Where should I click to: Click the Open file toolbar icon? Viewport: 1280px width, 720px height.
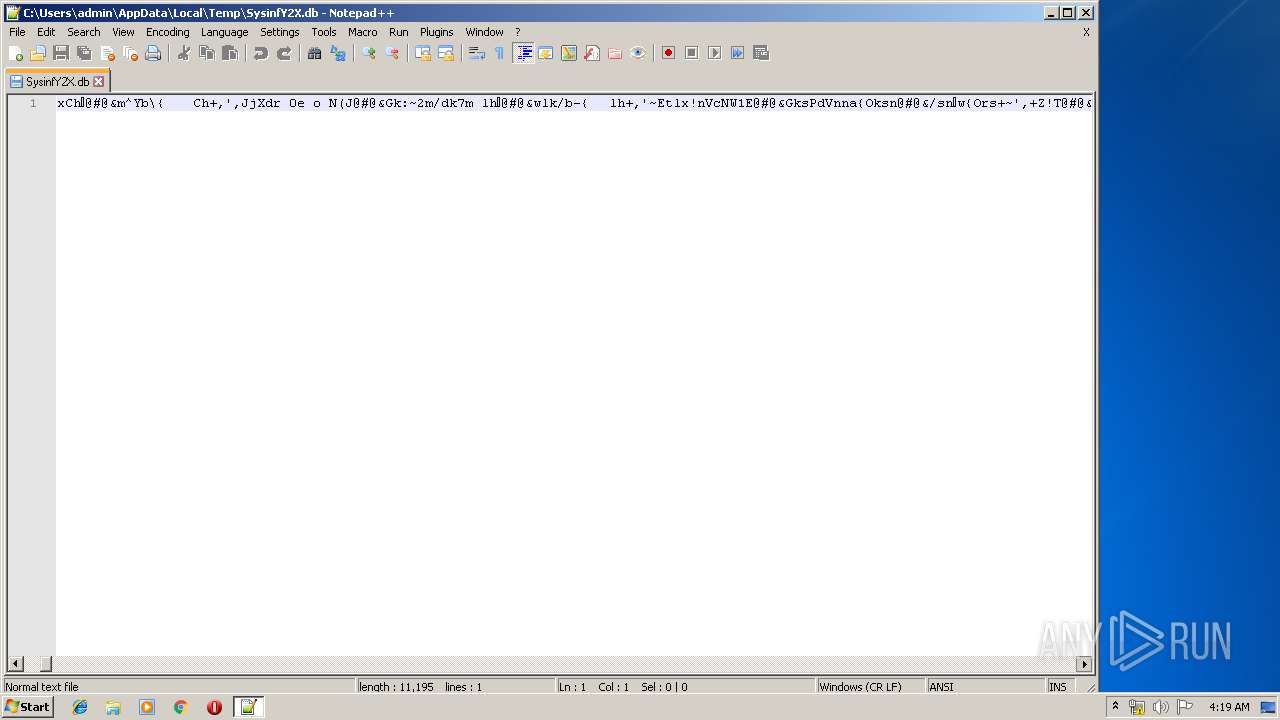(38, 53)
